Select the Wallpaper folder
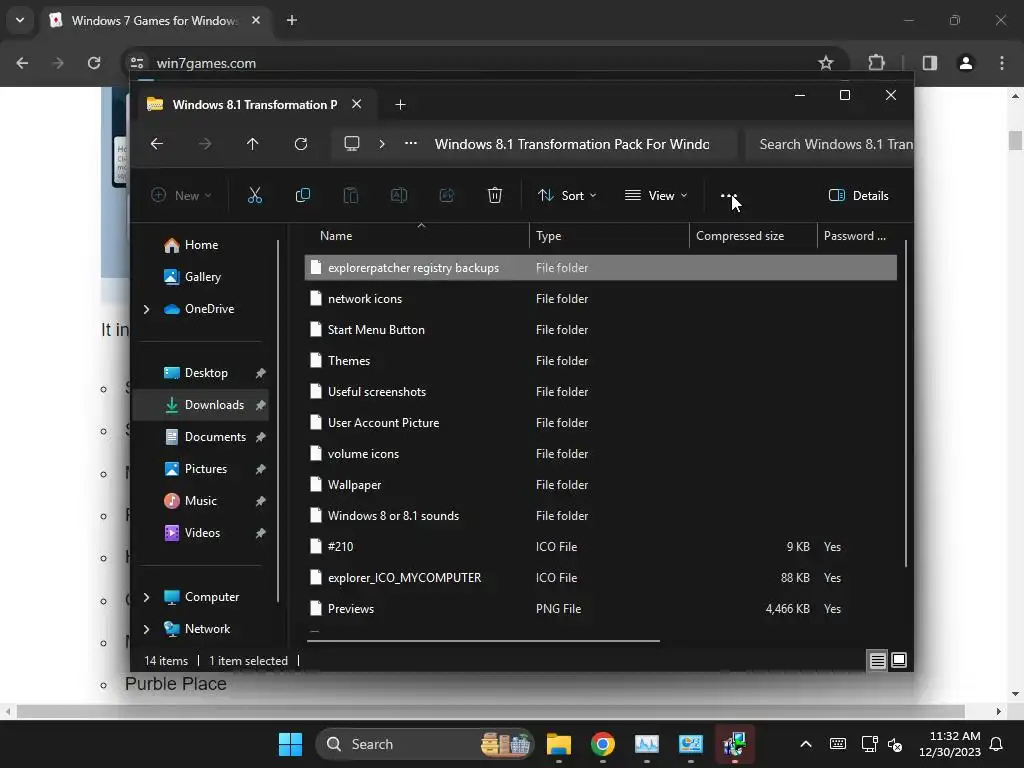The height and width of the screenshot is (768, 1024). 601,485
